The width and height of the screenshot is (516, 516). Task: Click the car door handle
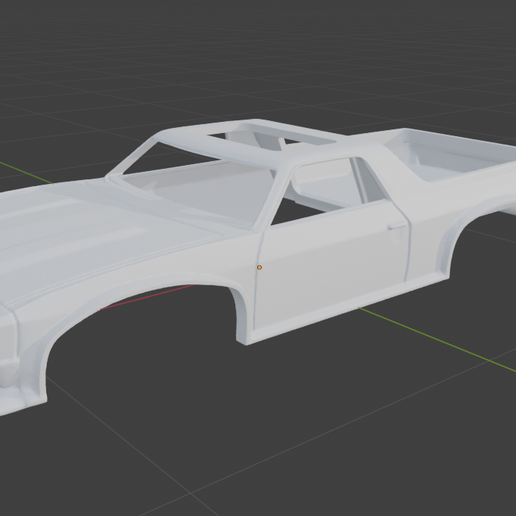click(395, 226)
